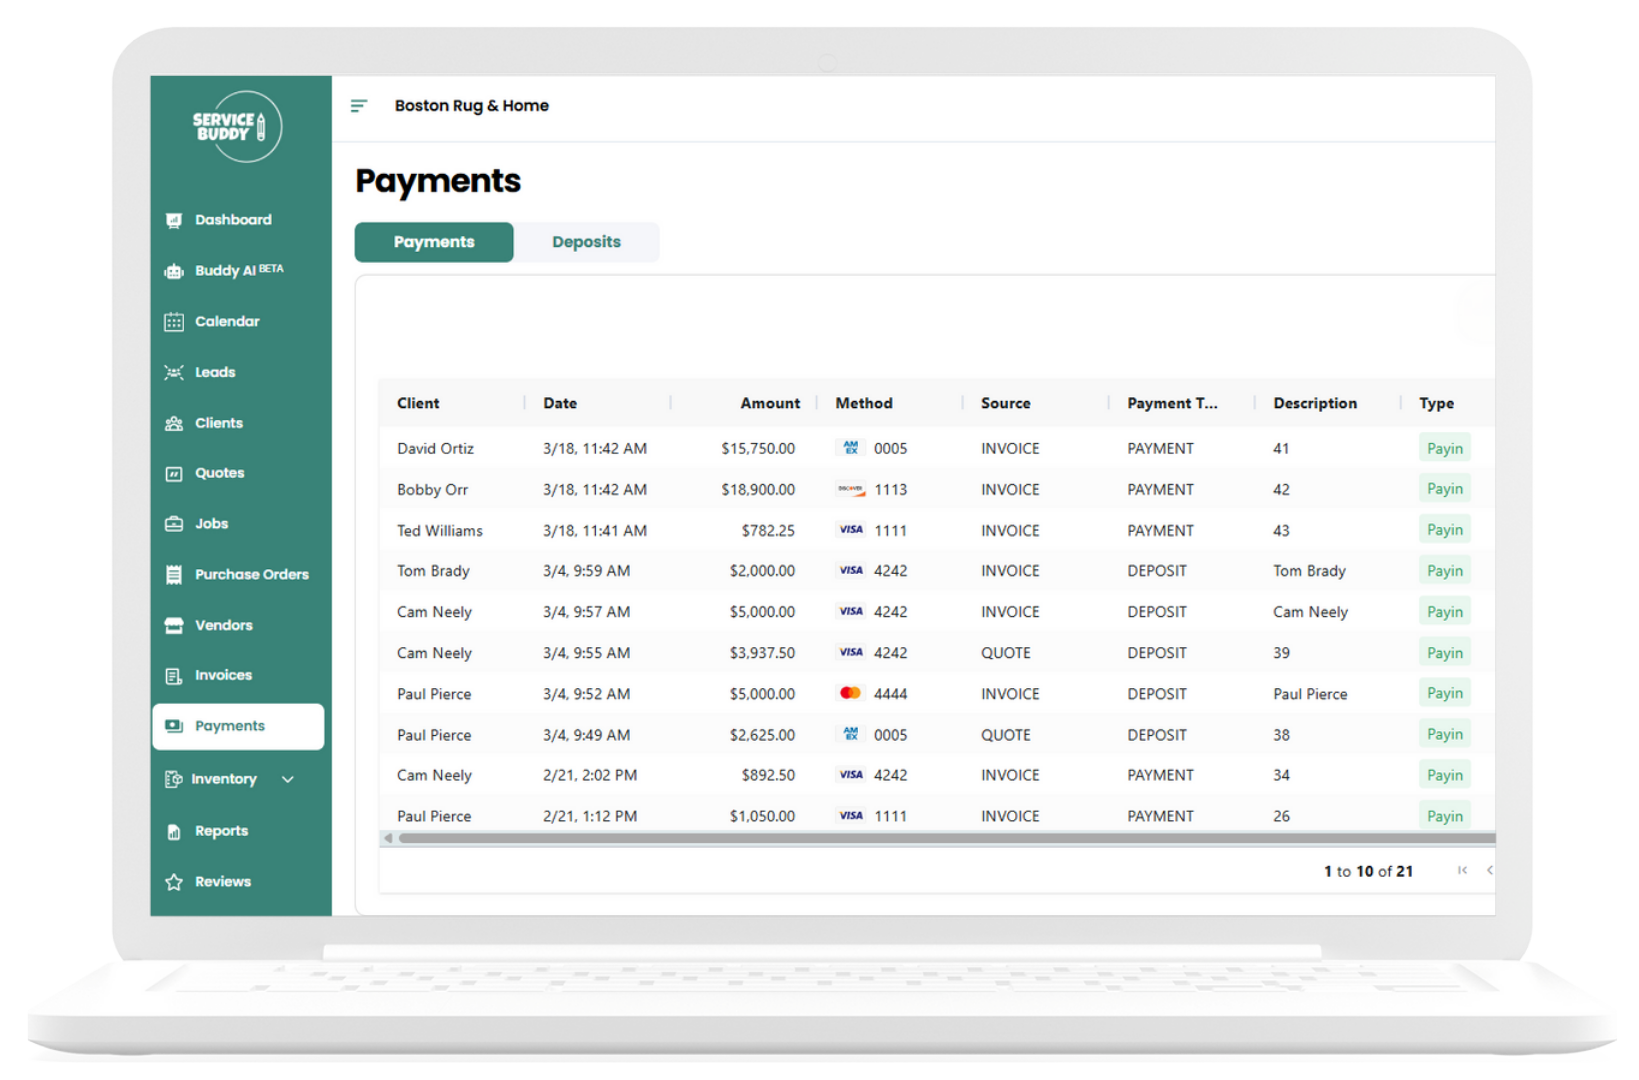Click the 2/21, 2:02 PM date cell

point(590,775)
